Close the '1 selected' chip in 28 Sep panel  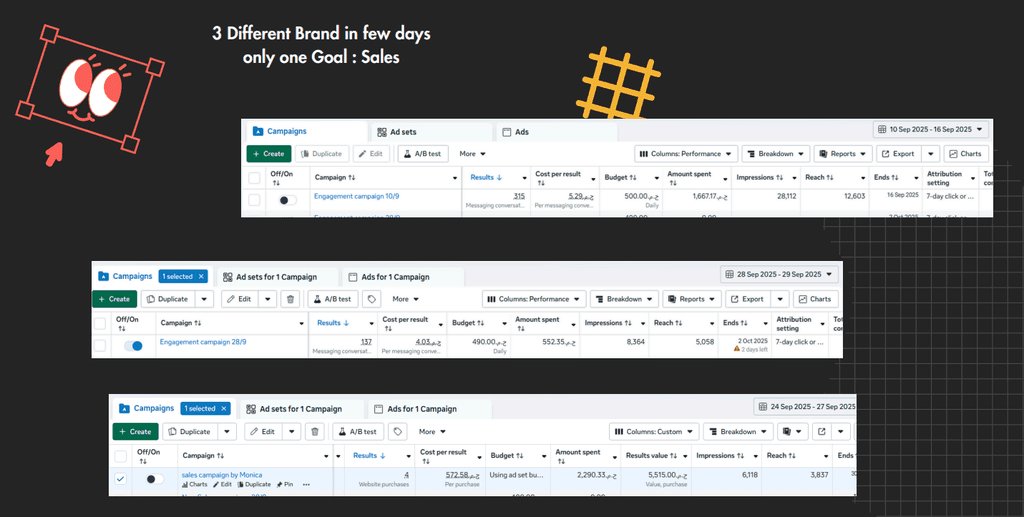pos(201,277)
